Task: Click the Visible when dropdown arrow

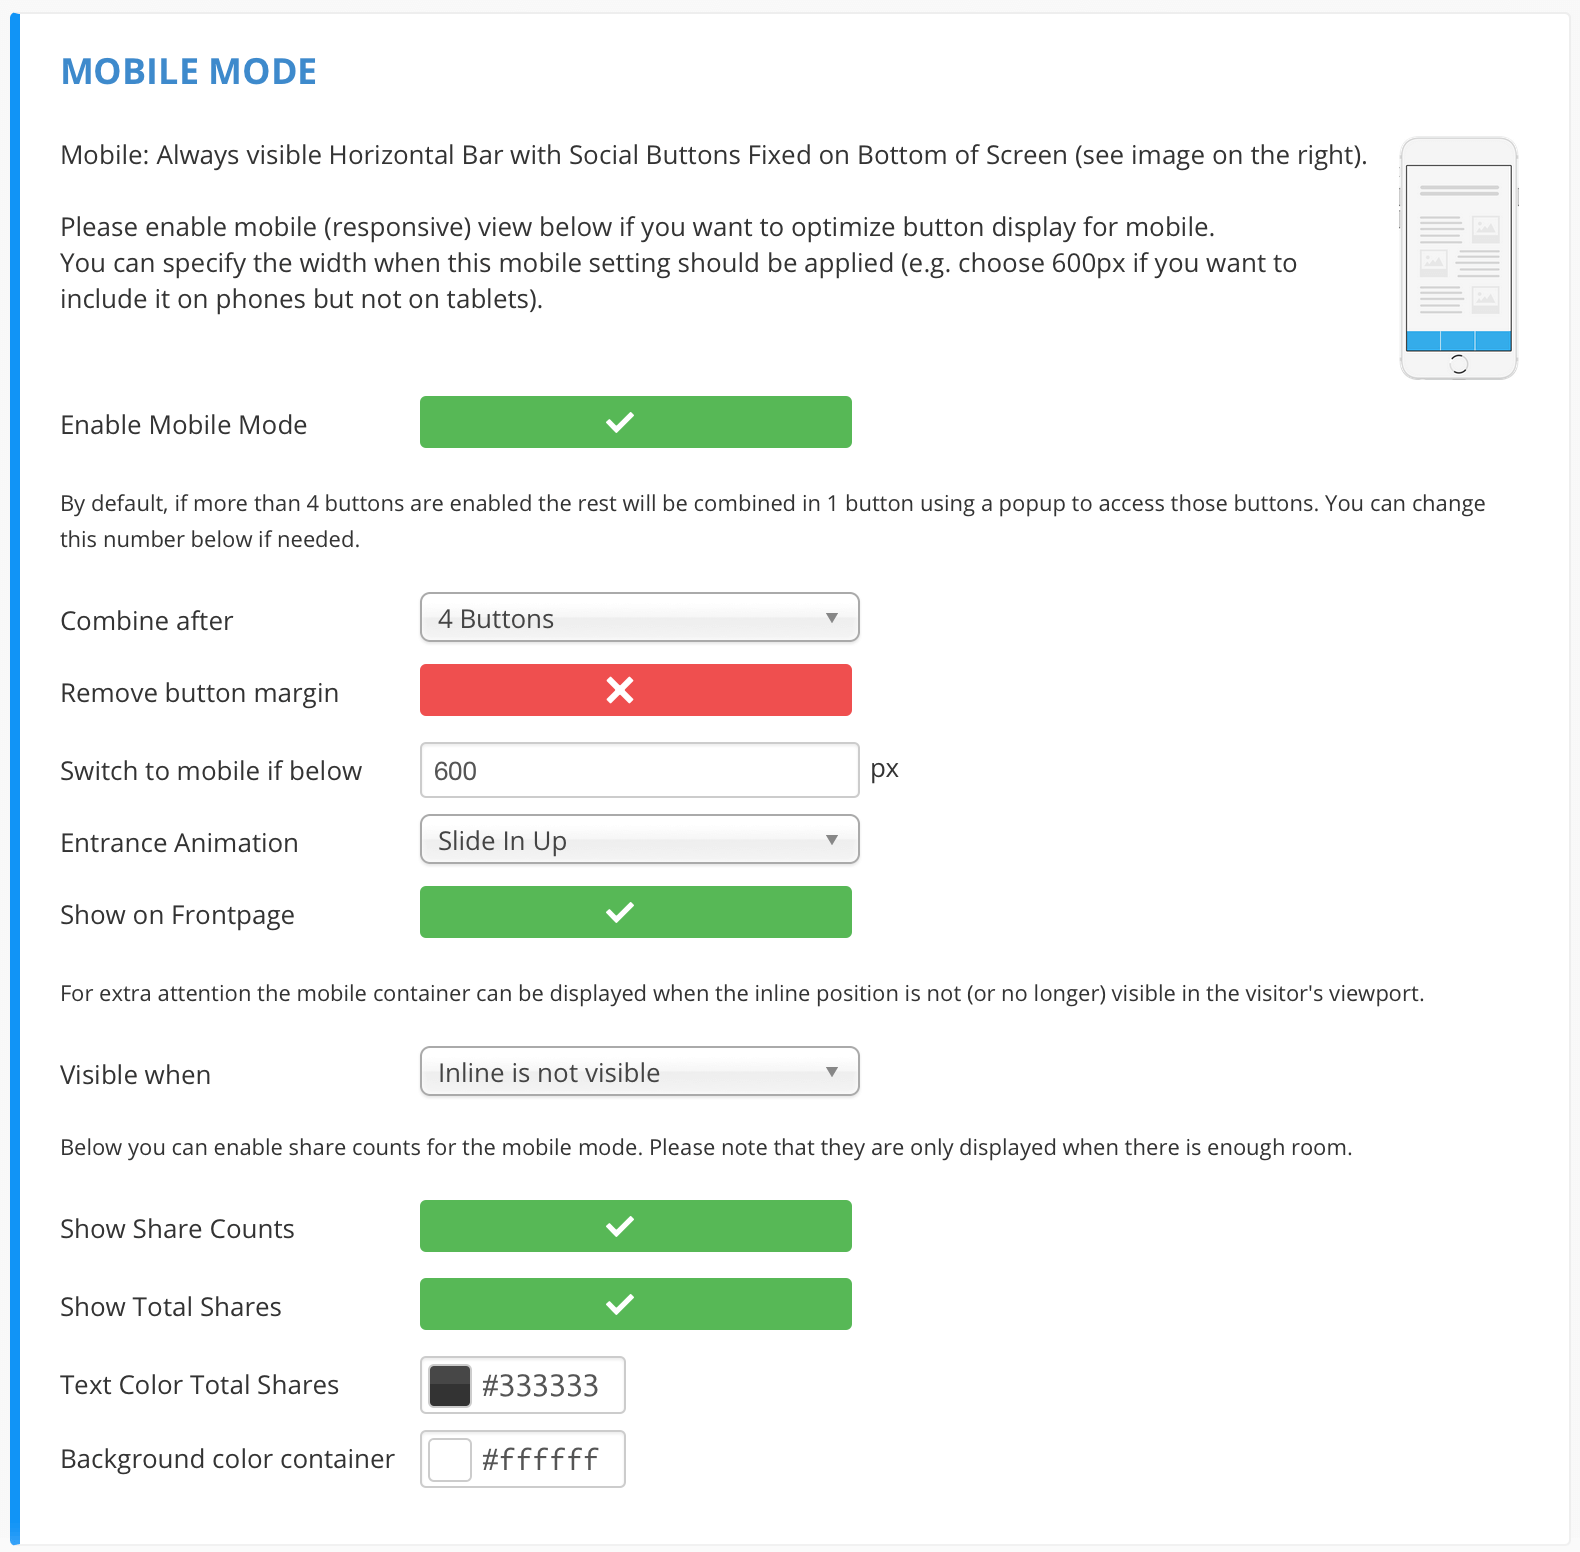Action: pos(831,1072)
